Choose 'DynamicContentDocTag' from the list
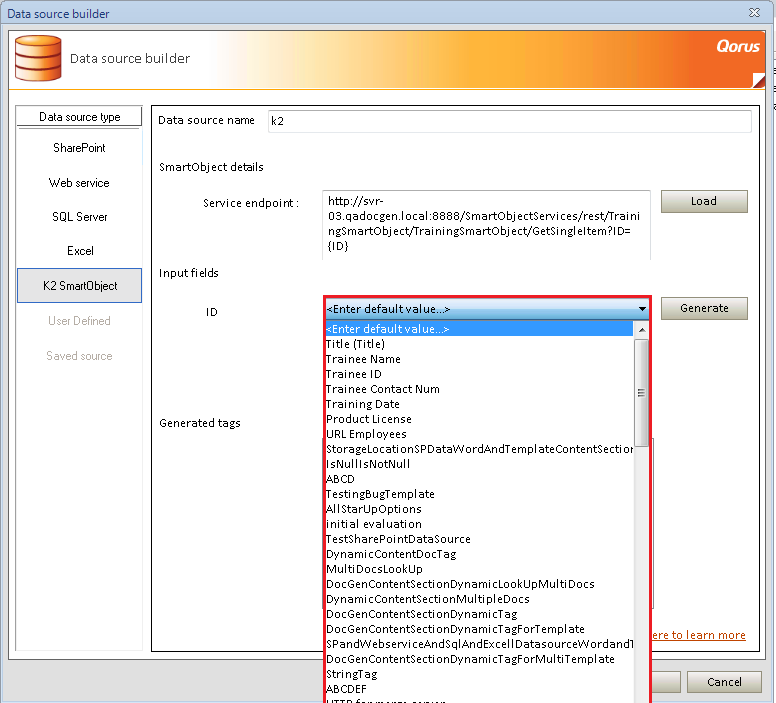The image size is (776, 703). 479,554
